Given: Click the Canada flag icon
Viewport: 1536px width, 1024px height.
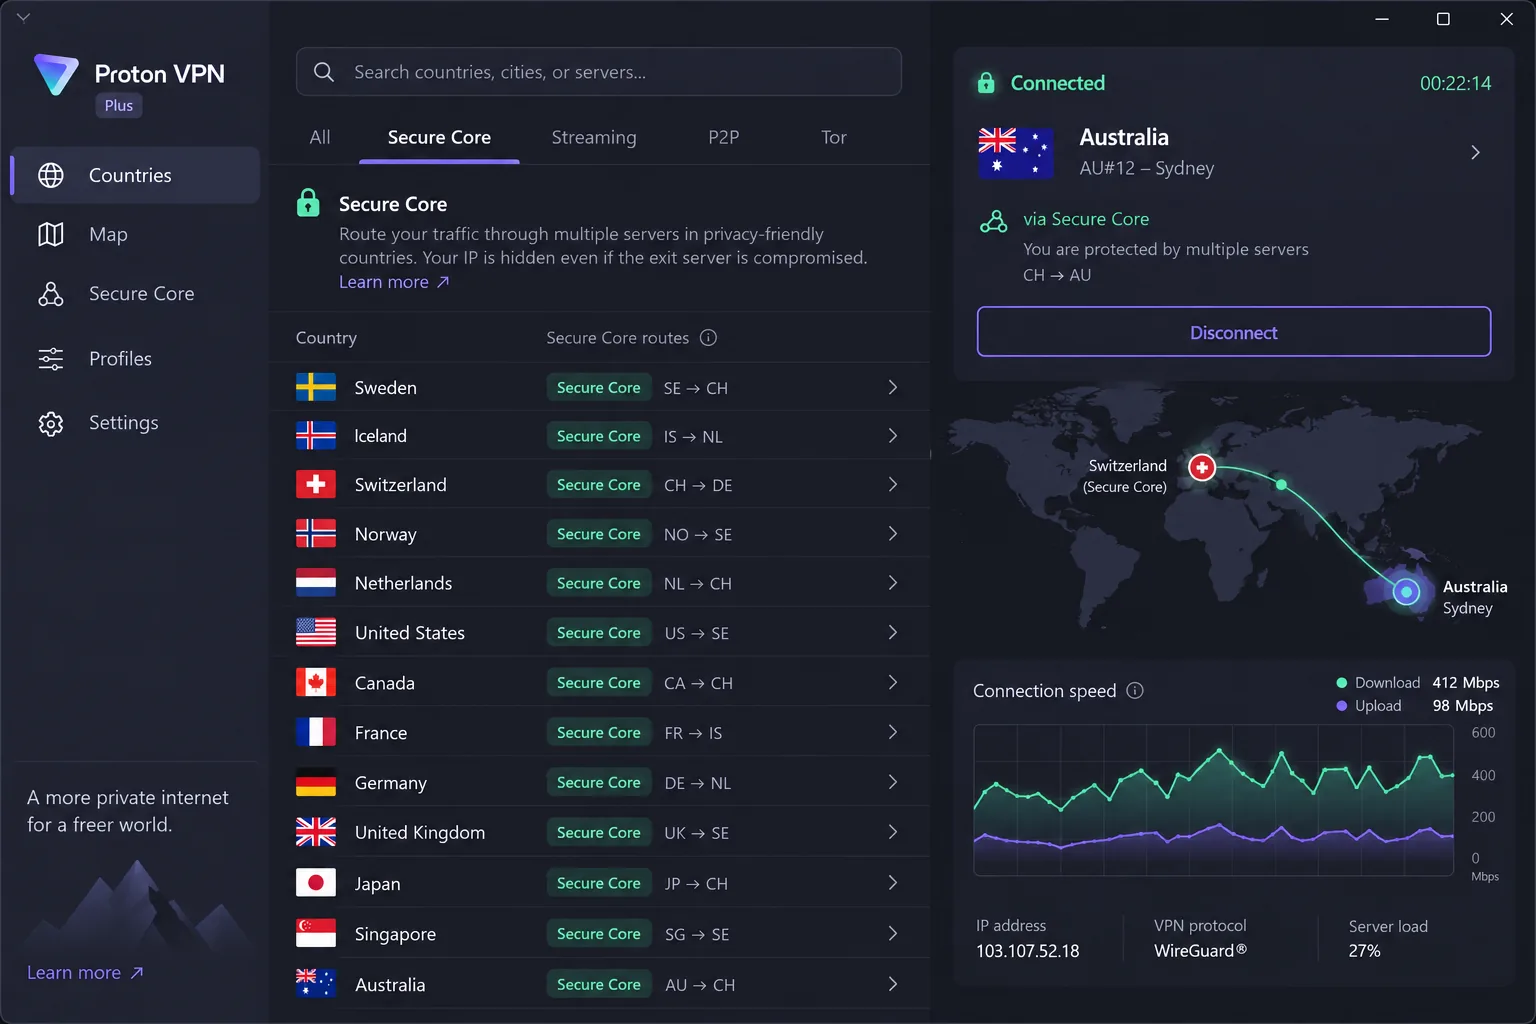Looking at the screenshot, I should click(316, 682).
